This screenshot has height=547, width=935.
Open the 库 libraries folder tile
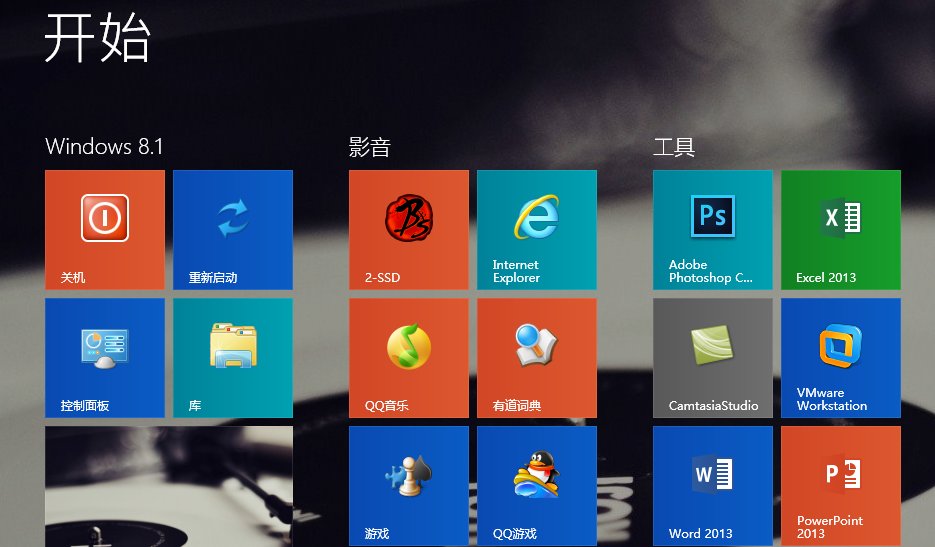233,358
